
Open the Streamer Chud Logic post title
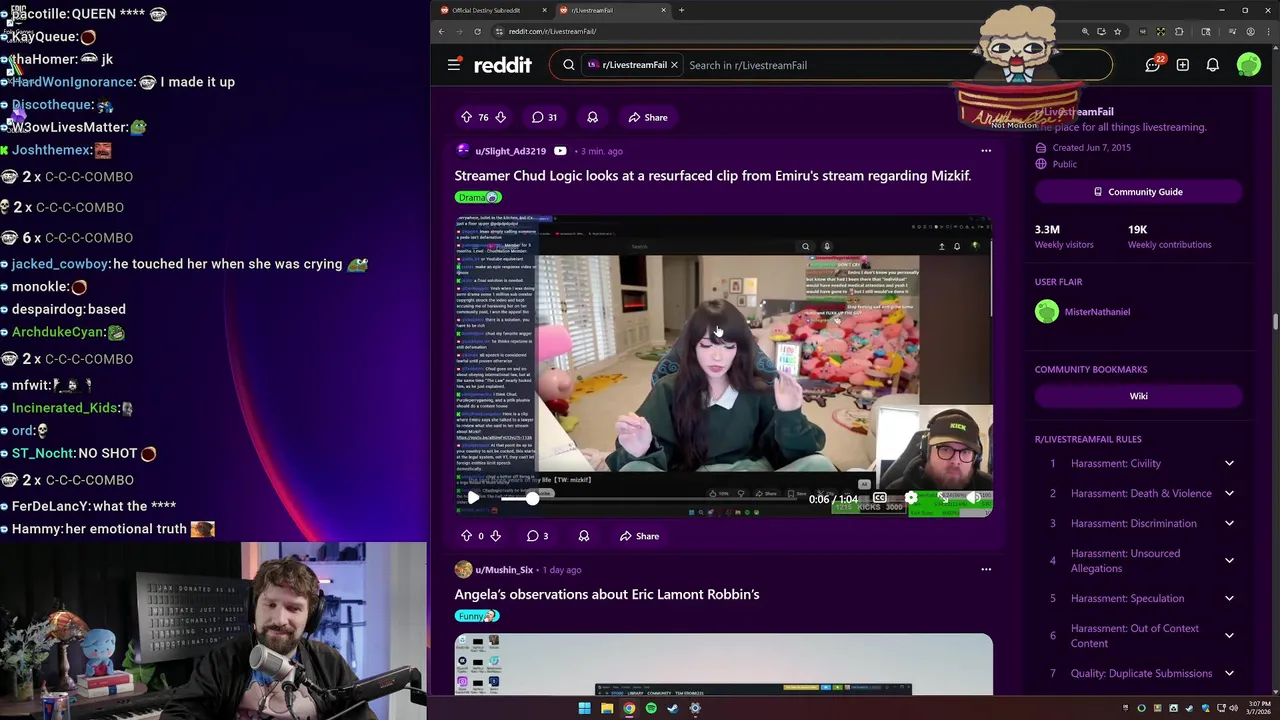pyautogui.click(x=713, y=176)
